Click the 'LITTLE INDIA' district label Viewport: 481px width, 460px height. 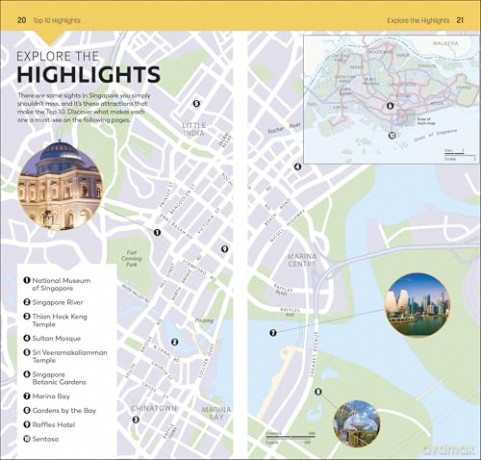[x=194, y=129]
